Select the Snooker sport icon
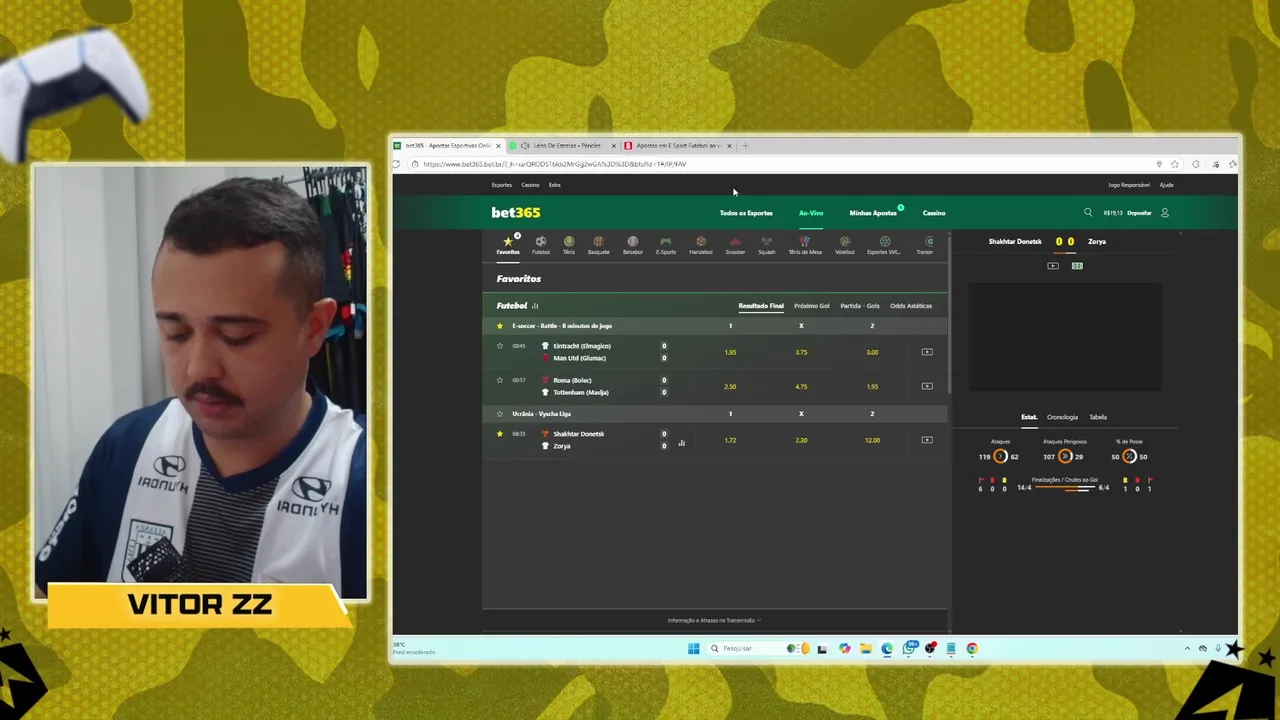 pos(735,245)
